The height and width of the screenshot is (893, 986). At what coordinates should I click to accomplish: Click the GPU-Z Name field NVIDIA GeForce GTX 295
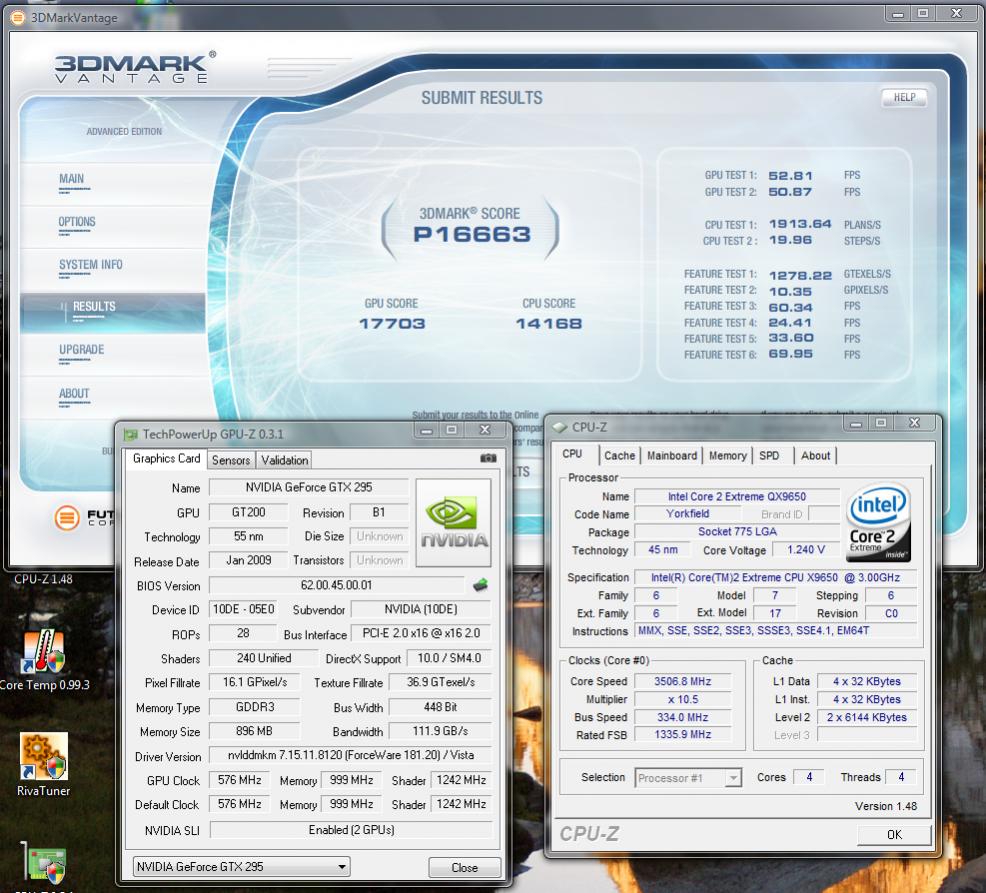(308, 487)
